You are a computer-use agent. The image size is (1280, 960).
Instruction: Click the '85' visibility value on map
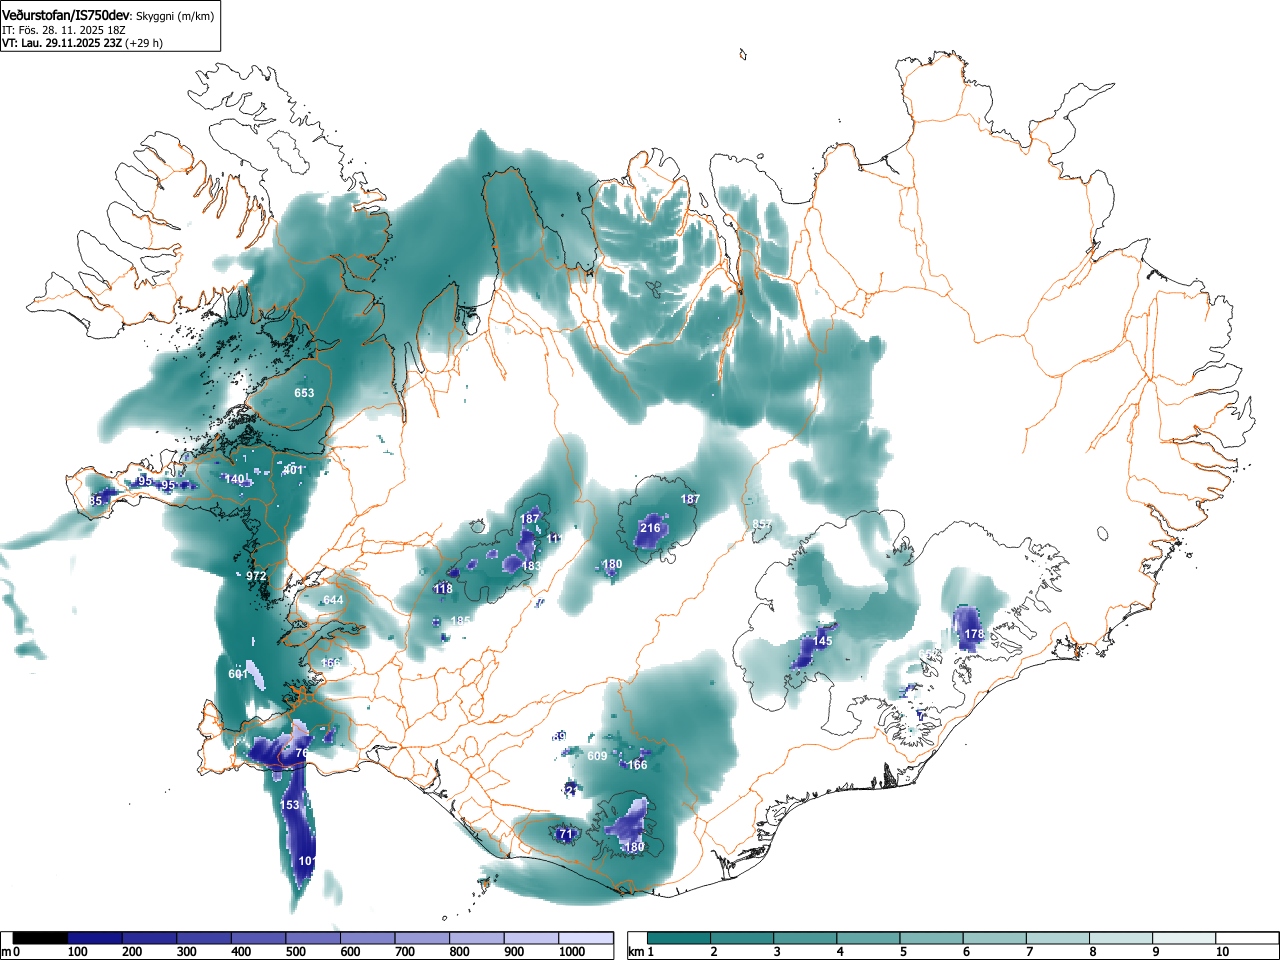click(96, 501)
